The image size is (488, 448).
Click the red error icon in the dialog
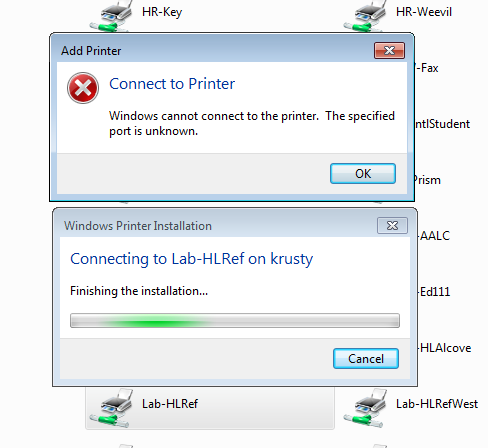point(83,88)
